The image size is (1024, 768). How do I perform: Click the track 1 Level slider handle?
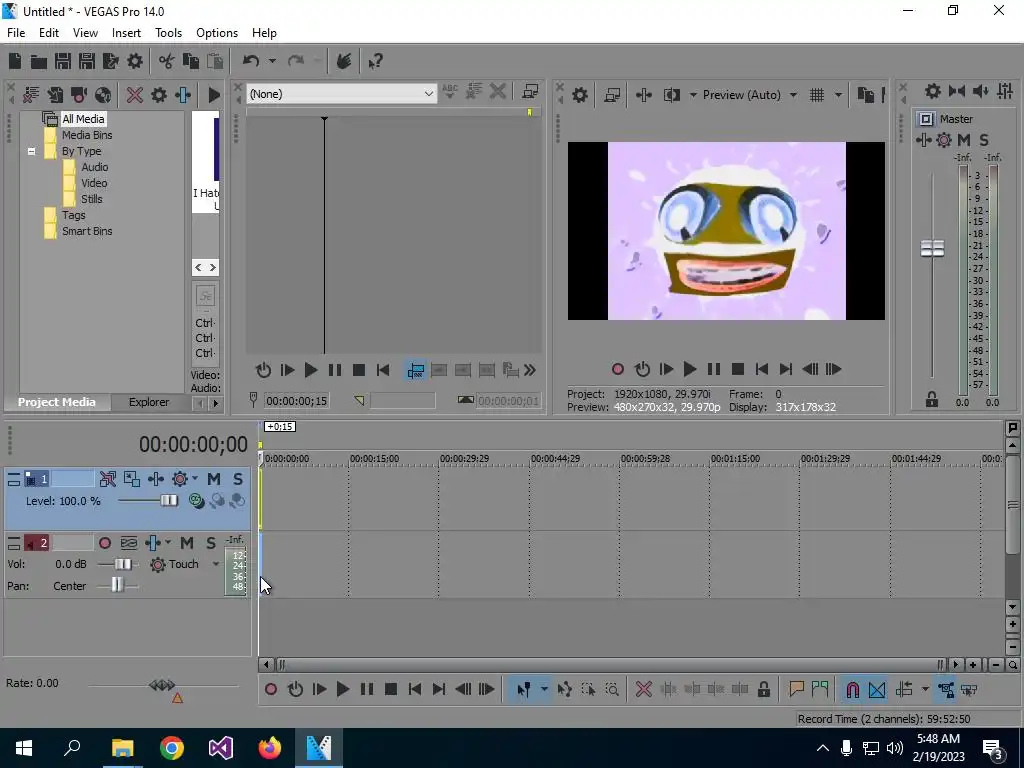169,501
